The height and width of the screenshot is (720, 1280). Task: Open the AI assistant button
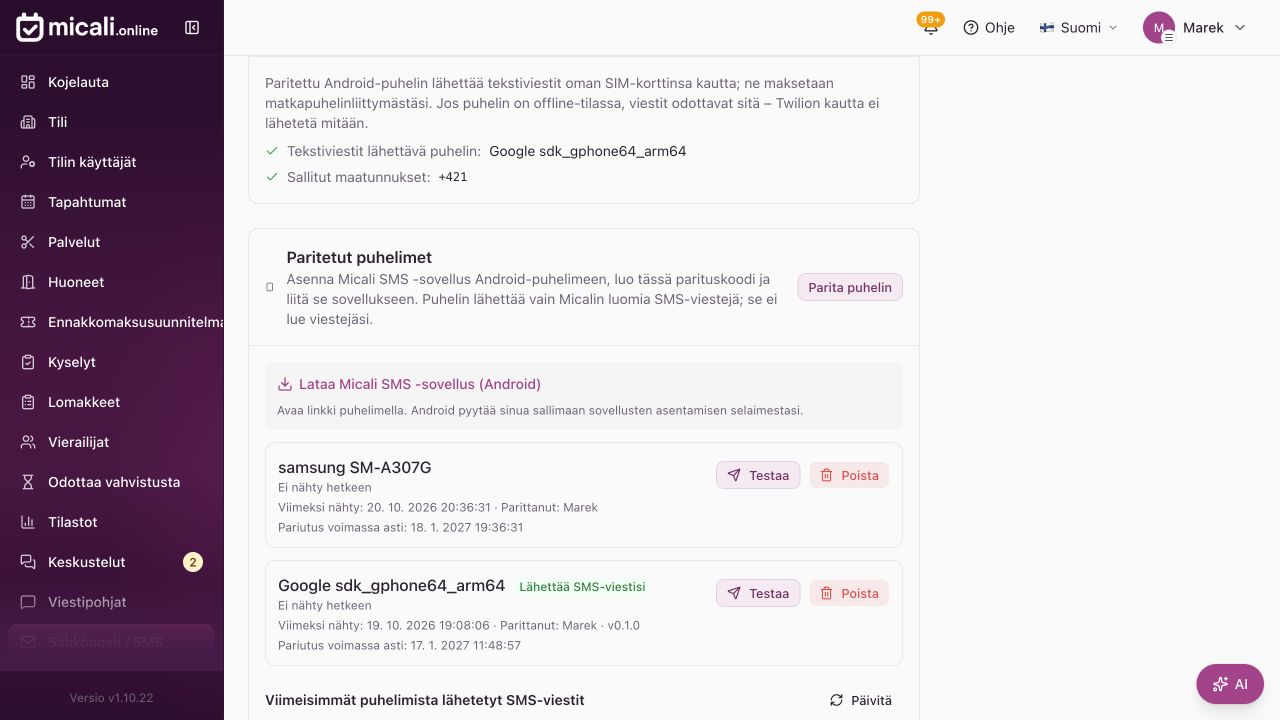pos(1230,684)
